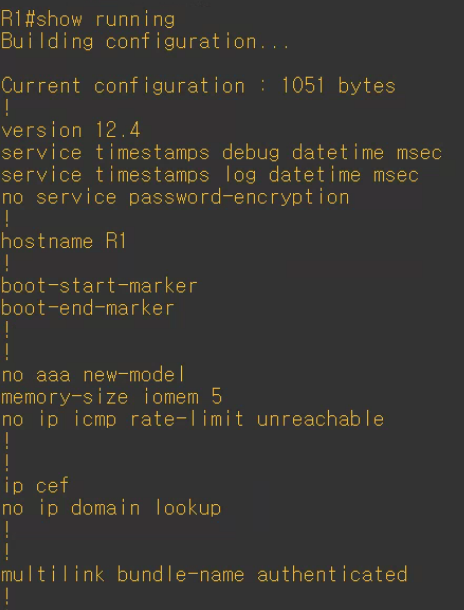Click the word 'authenticated' in terminal
Screen dimensions: 464x610
click(332, 575)
